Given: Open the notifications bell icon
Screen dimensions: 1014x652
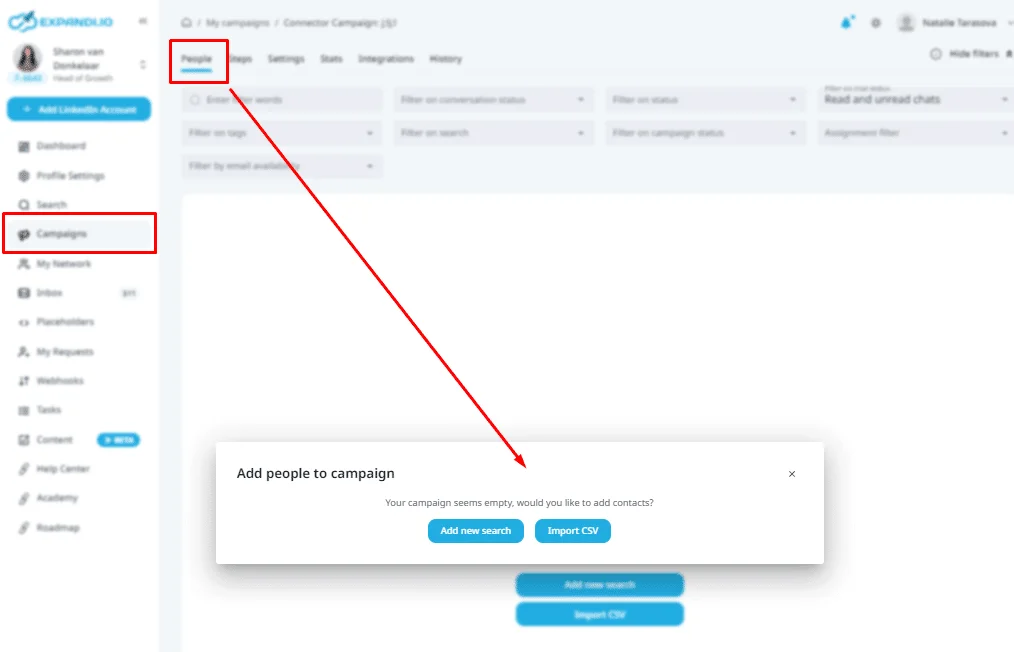Looking at the screenshot, I should point(847,23).
